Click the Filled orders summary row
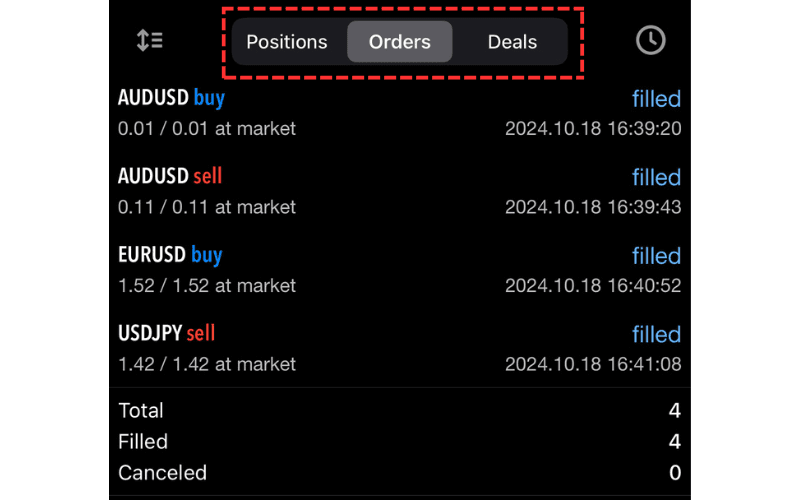 point(400,441)
